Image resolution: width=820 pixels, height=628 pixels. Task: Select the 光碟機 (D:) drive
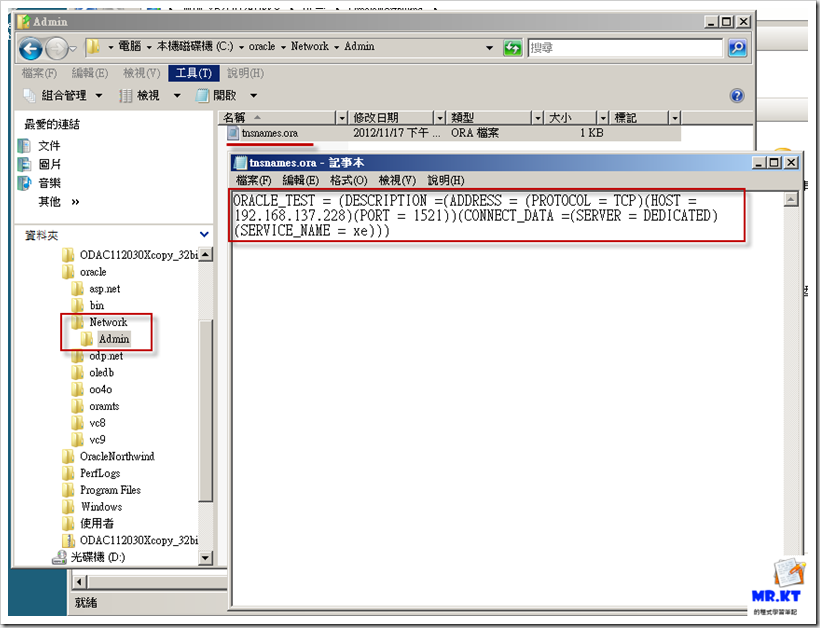[97, 557]
